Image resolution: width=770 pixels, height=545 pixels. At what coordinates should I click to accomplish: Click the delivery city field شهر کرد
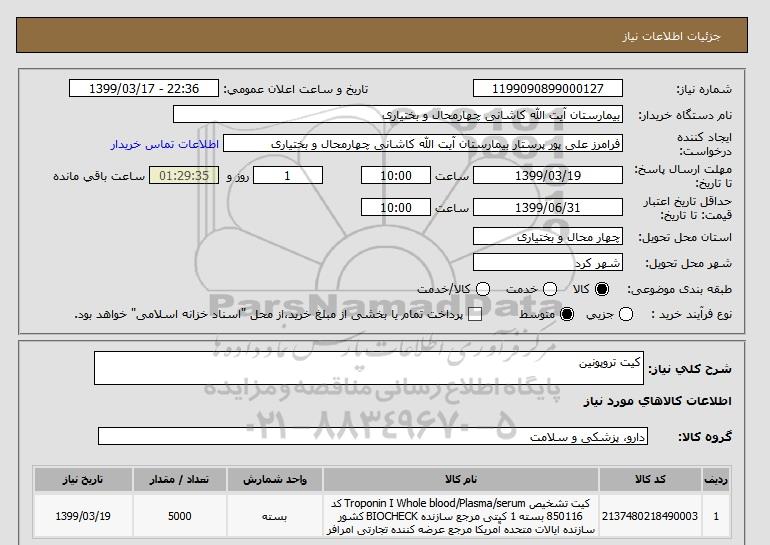click(x=548, y=263)
